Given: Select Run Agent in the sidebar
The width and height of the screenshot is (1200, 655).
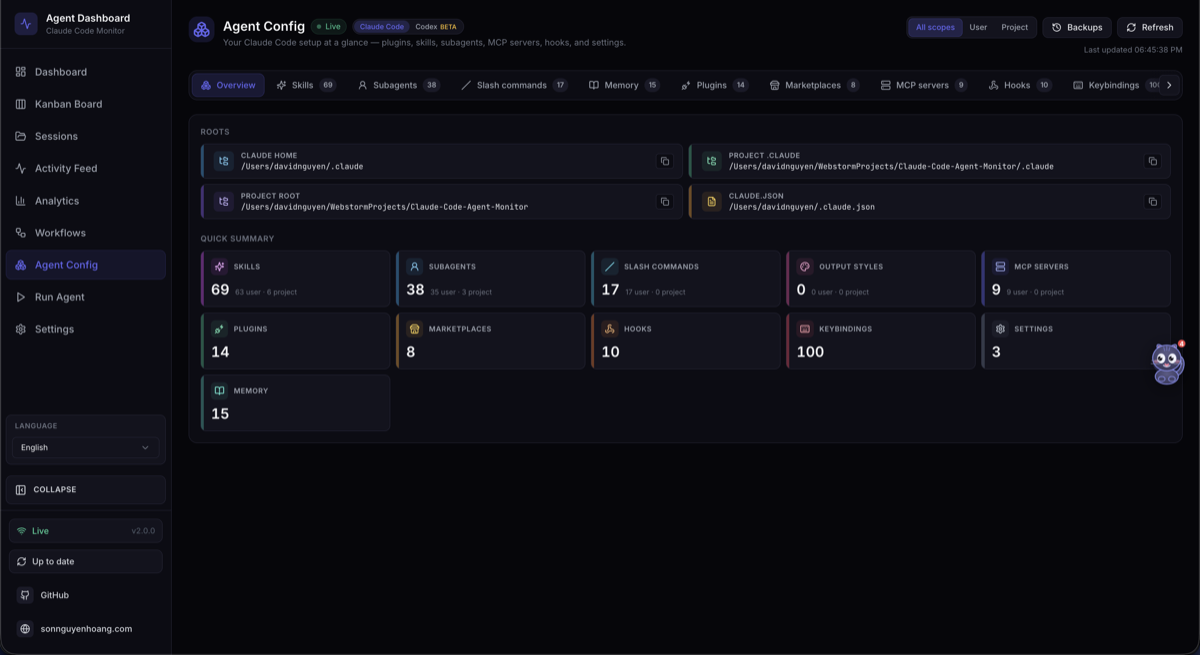Looking at the screenshot, I should click(85, 297).
